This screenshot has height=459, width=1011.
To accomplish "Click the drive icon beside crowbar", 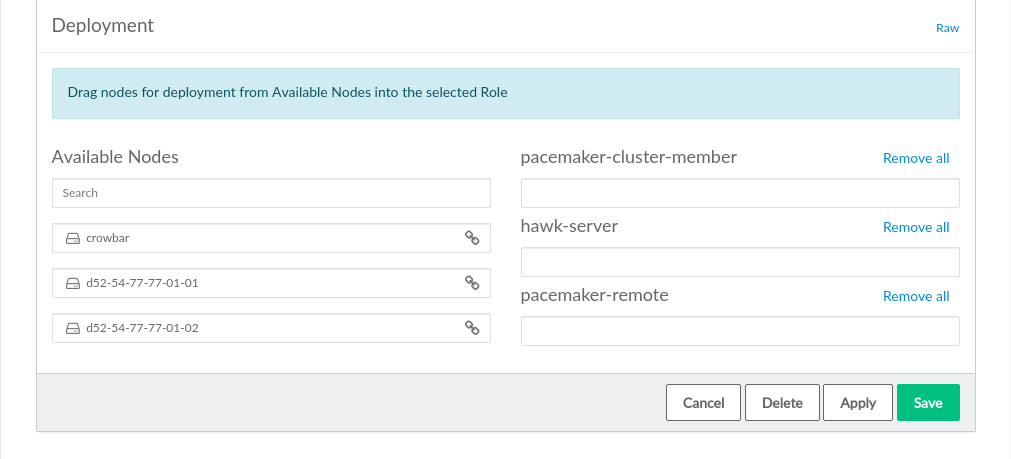I will pyautogui.click(x=72, y=239).
